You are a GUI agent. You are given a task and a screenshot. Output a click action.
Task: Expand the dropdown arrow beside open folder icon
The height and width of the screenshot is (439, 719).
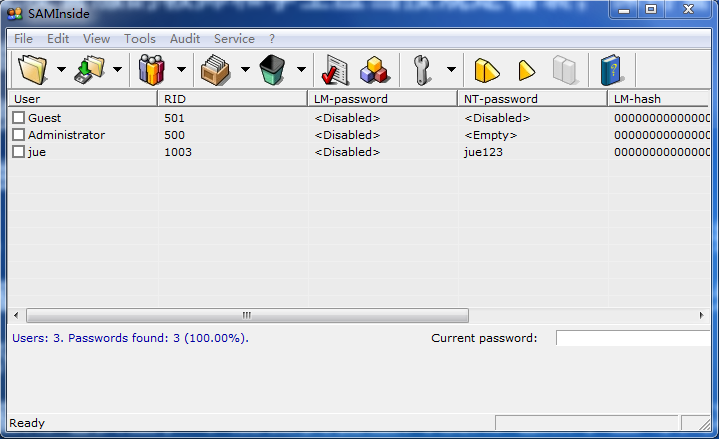61,69
